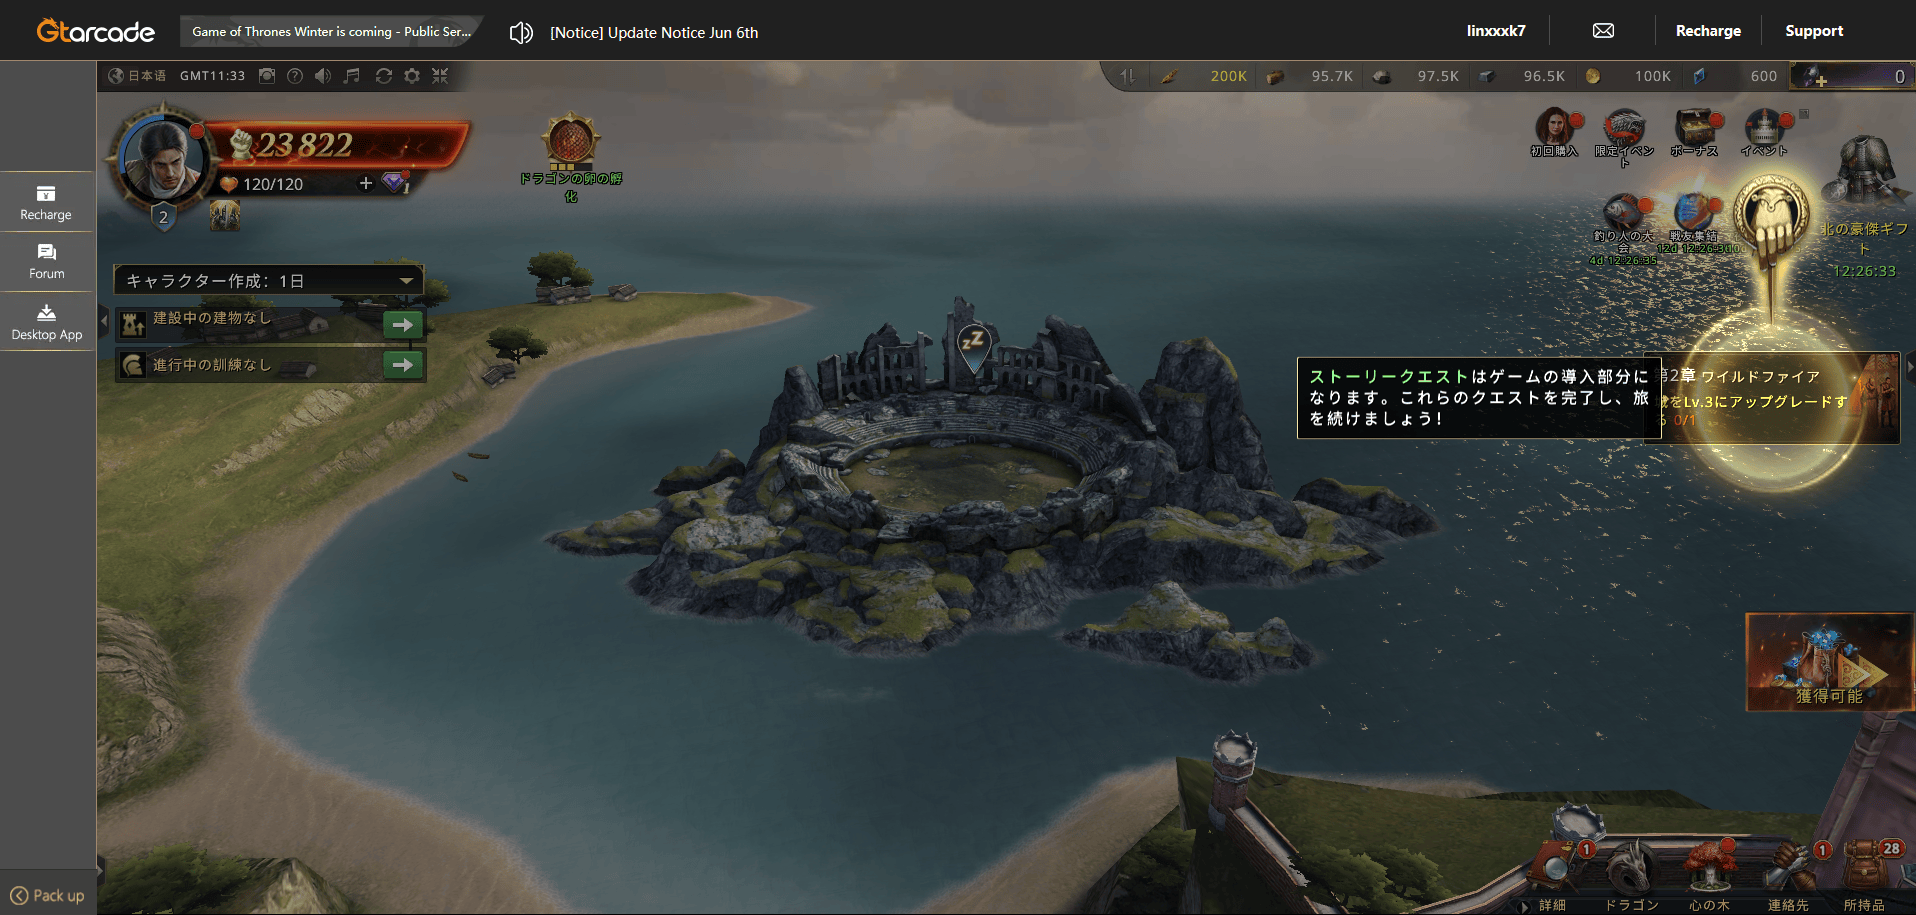Open the Update Notice Jun 6th announcement
The width and height of the screenshot is (1916, 915).
[654, 33]
